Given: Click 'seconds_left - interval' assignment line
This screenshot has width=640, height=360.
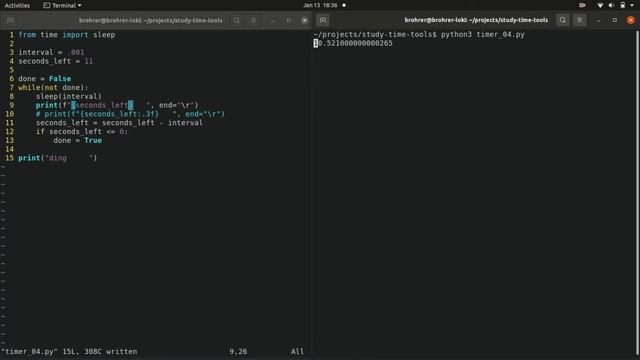Looking at the screenshot, I should 119,123.
